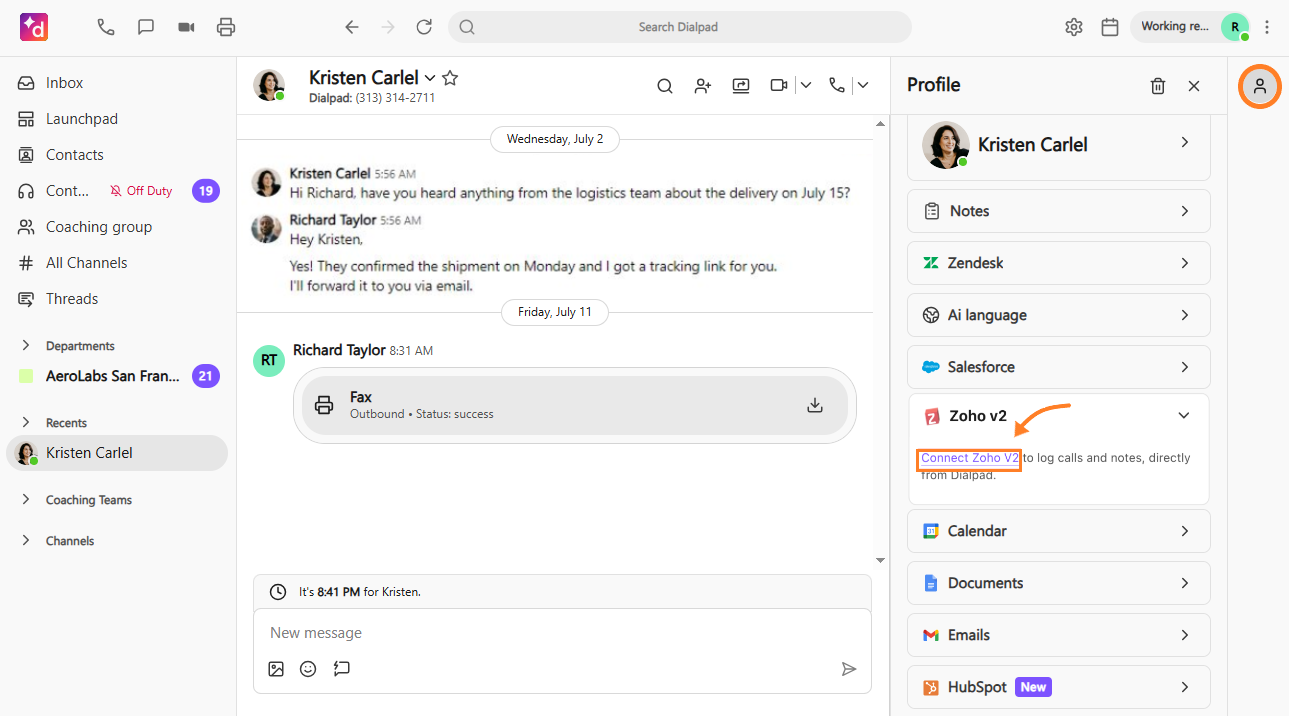The image size is (1289, 716).
Task: Open video call options dropdown arrow
Action: 806,86
